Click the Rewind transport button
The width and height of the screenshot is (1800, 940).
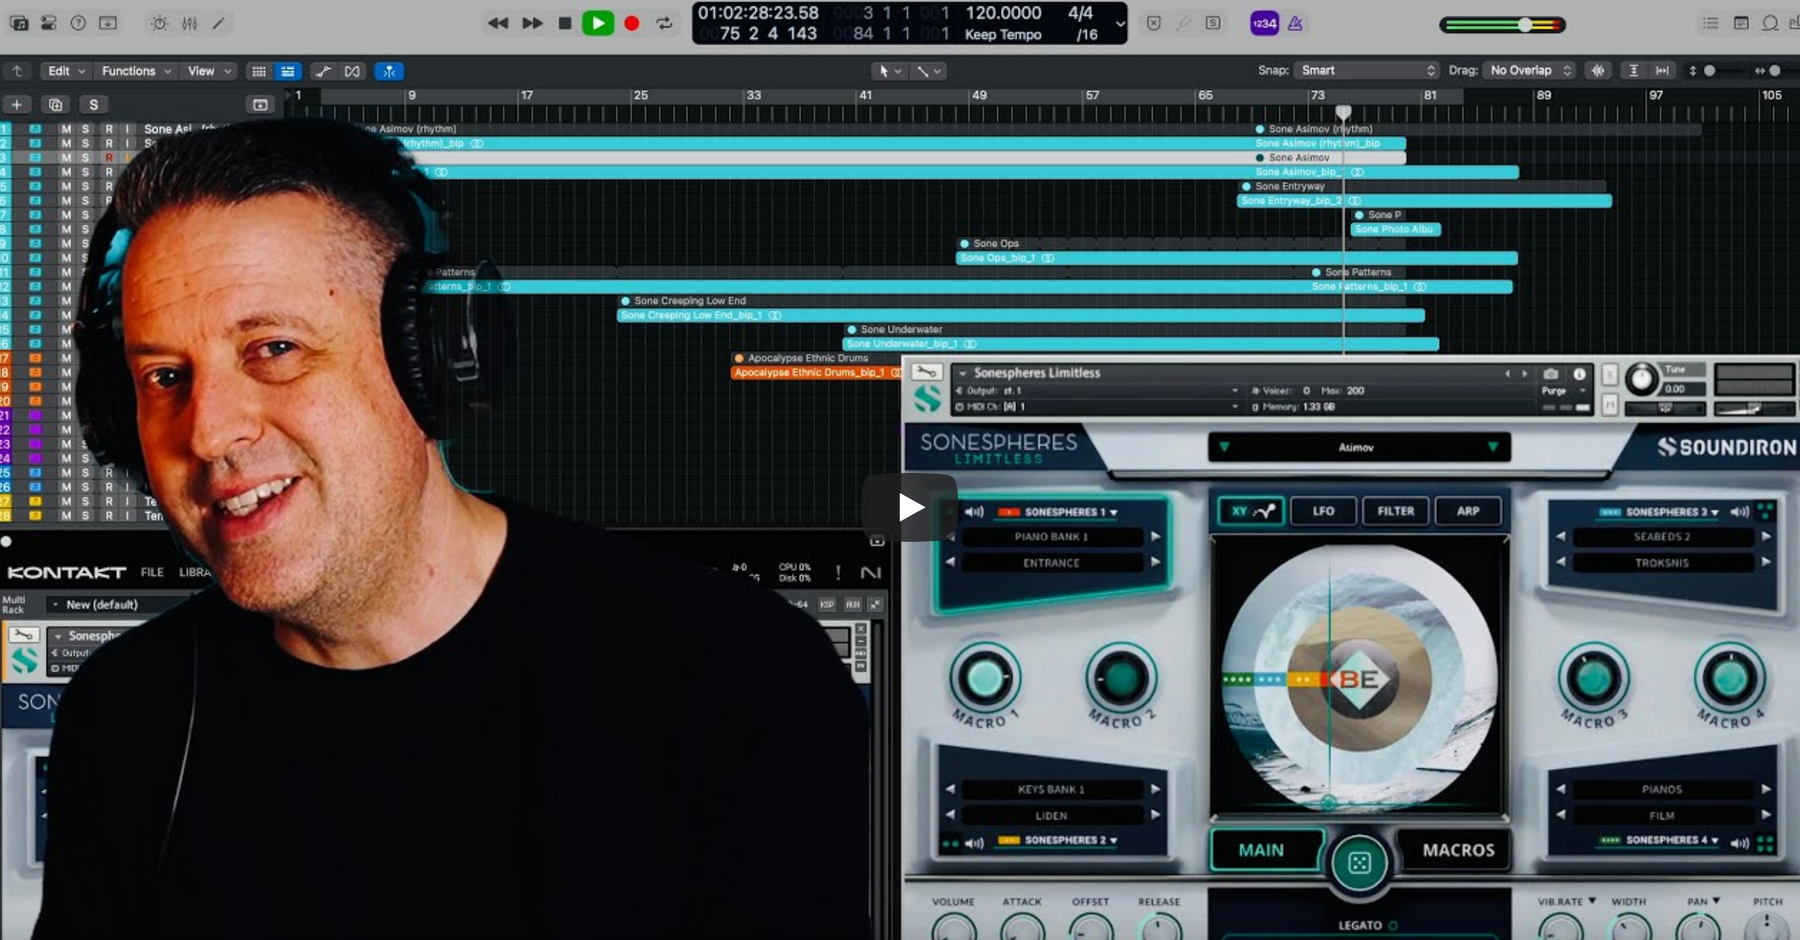[498, 23]
